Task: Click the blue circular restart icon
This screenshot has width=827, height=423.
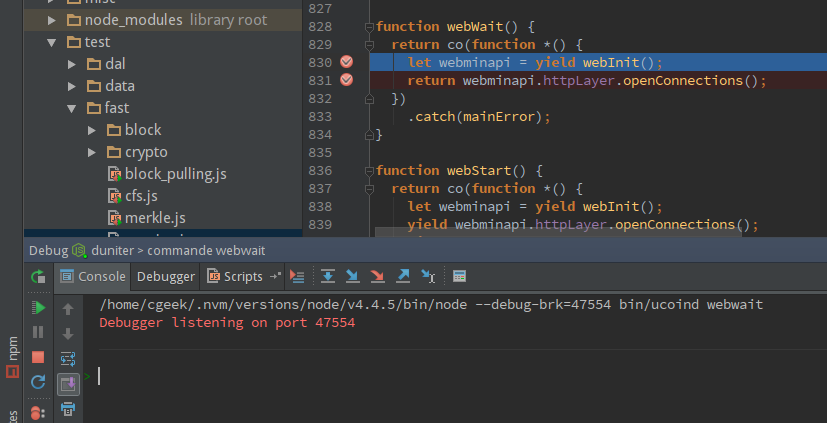Action: pos(38,381)
